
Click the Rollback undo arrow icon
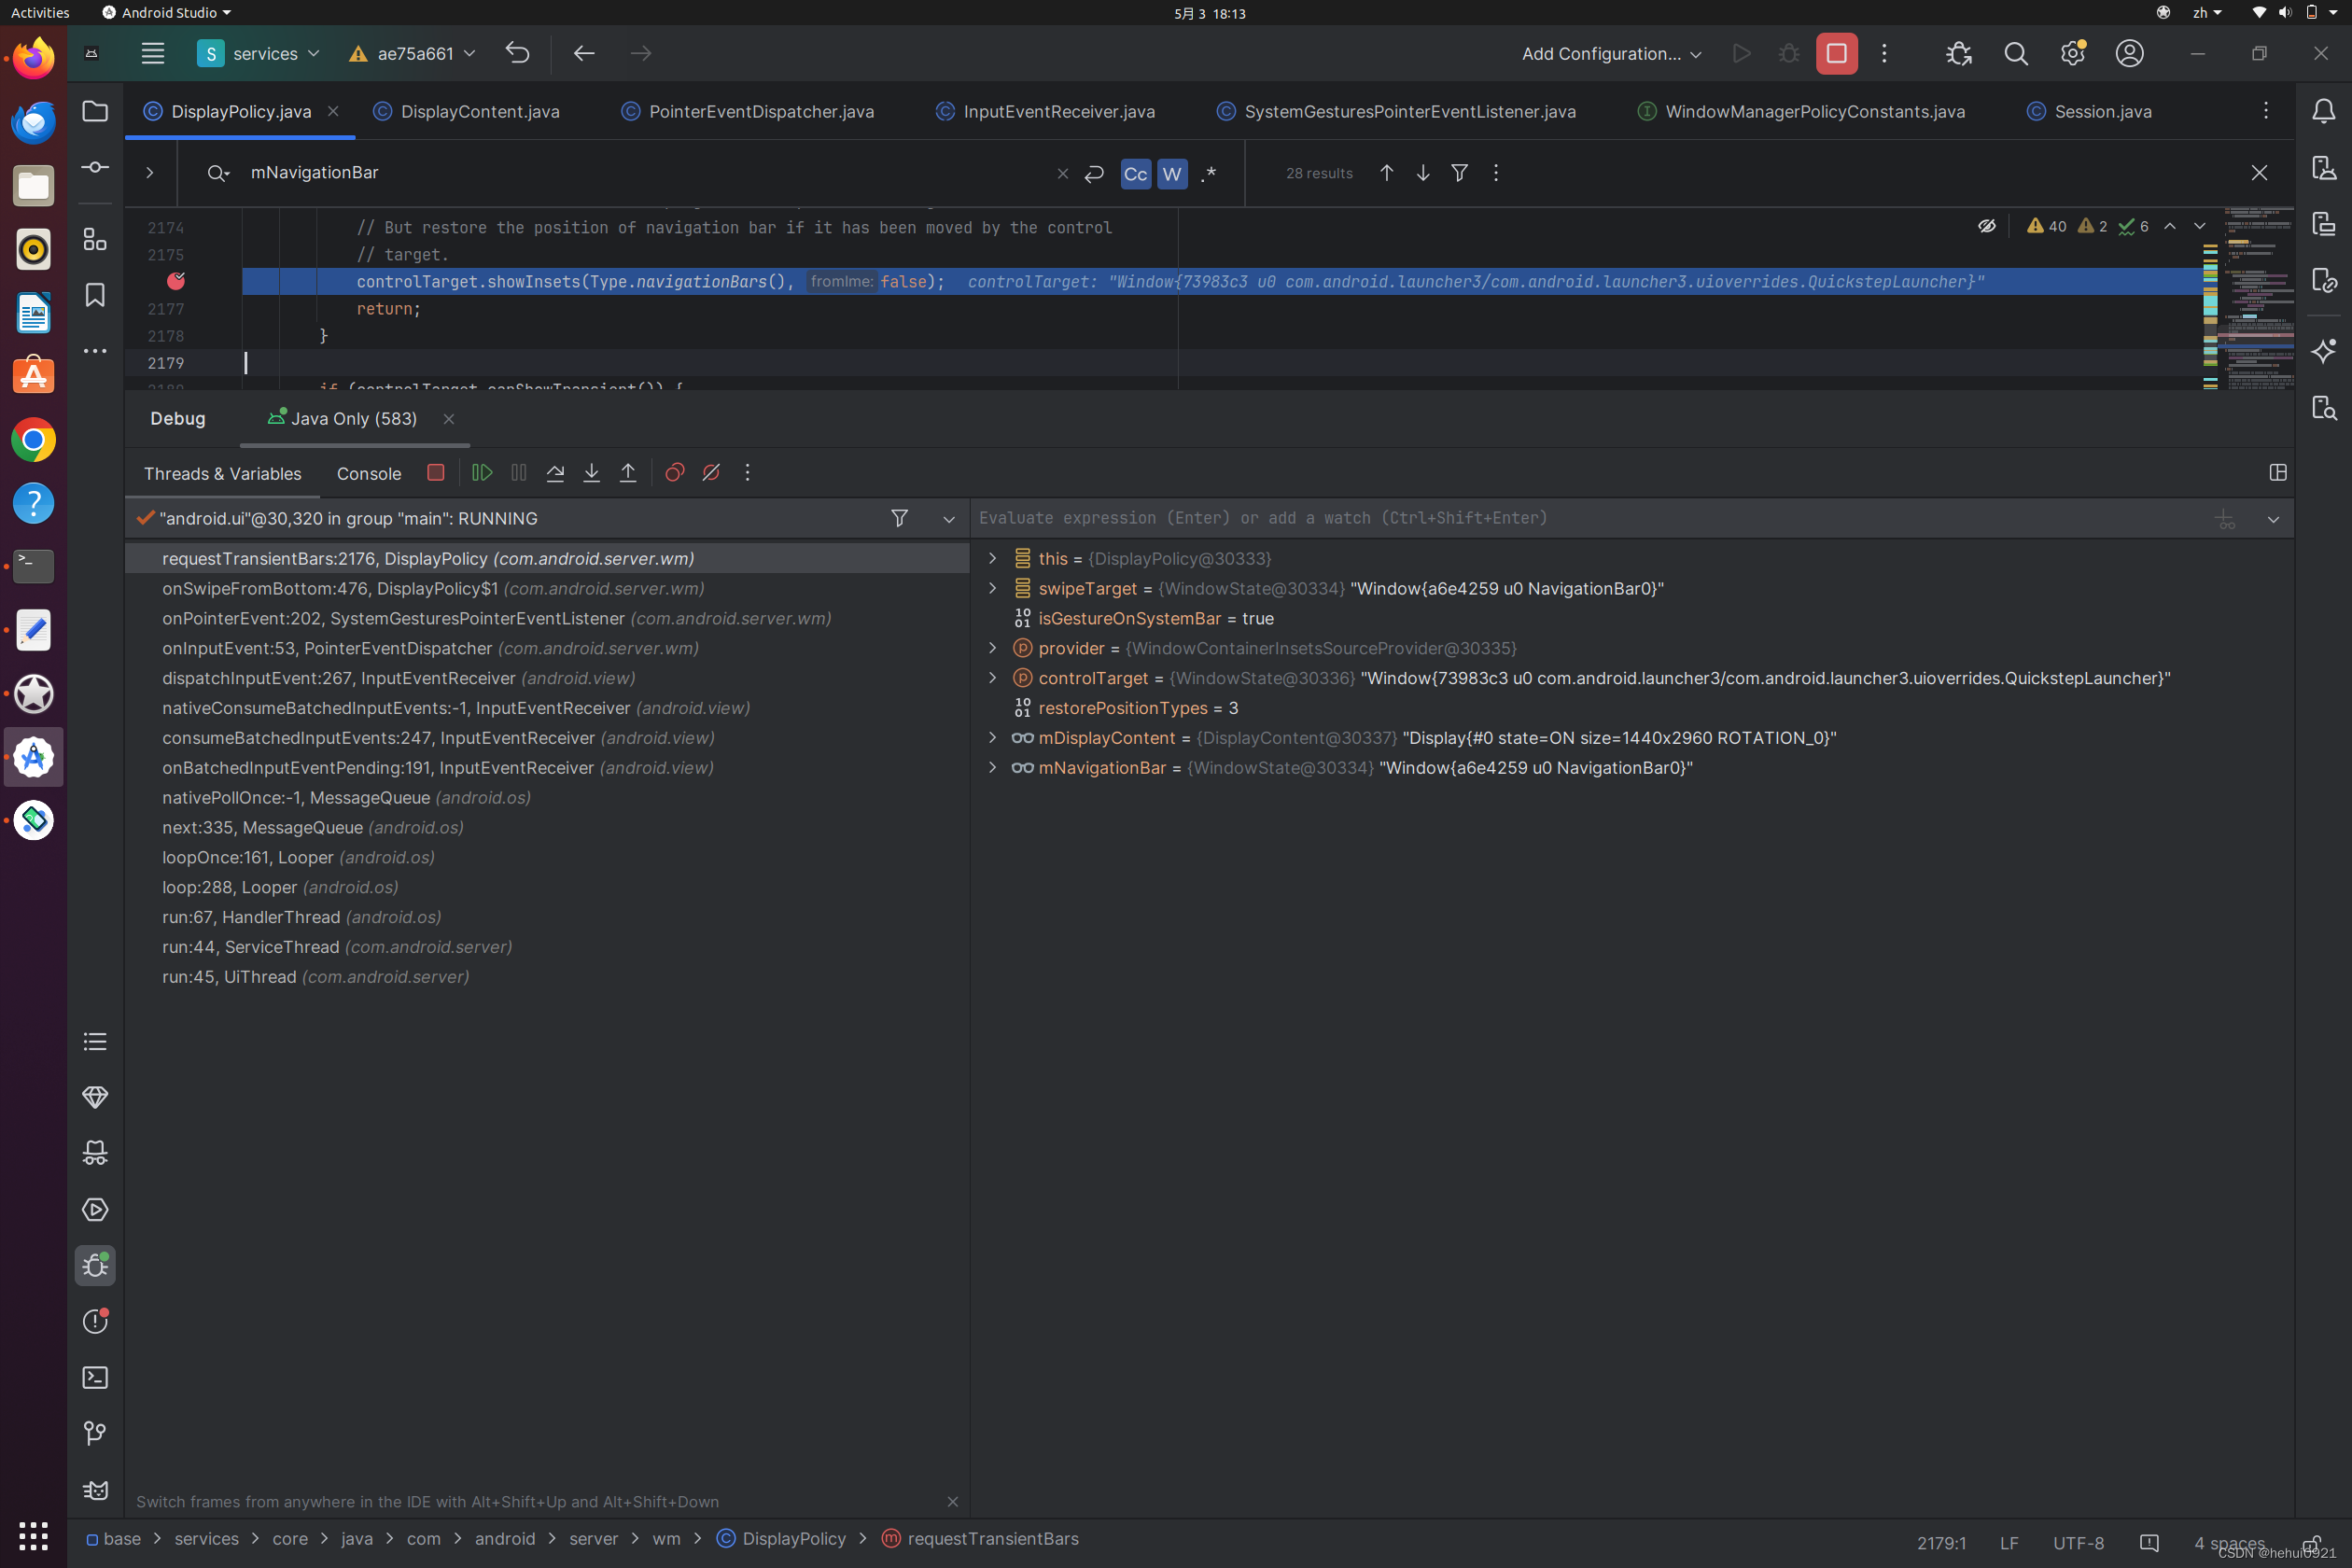click(x=517, y=53)
